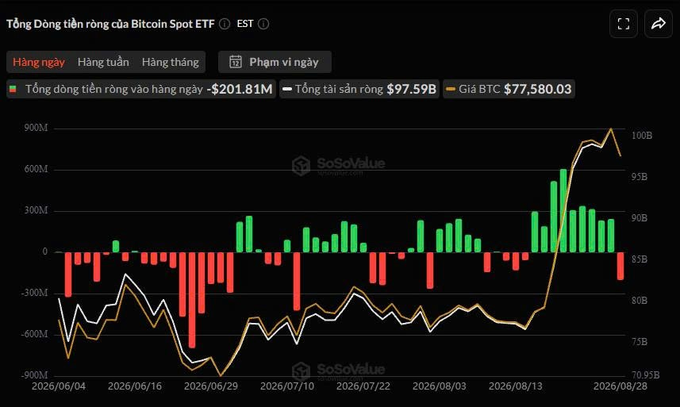Select the Hàng ngày tab
The width and height of the screenshot is (680, 407).
39,62
